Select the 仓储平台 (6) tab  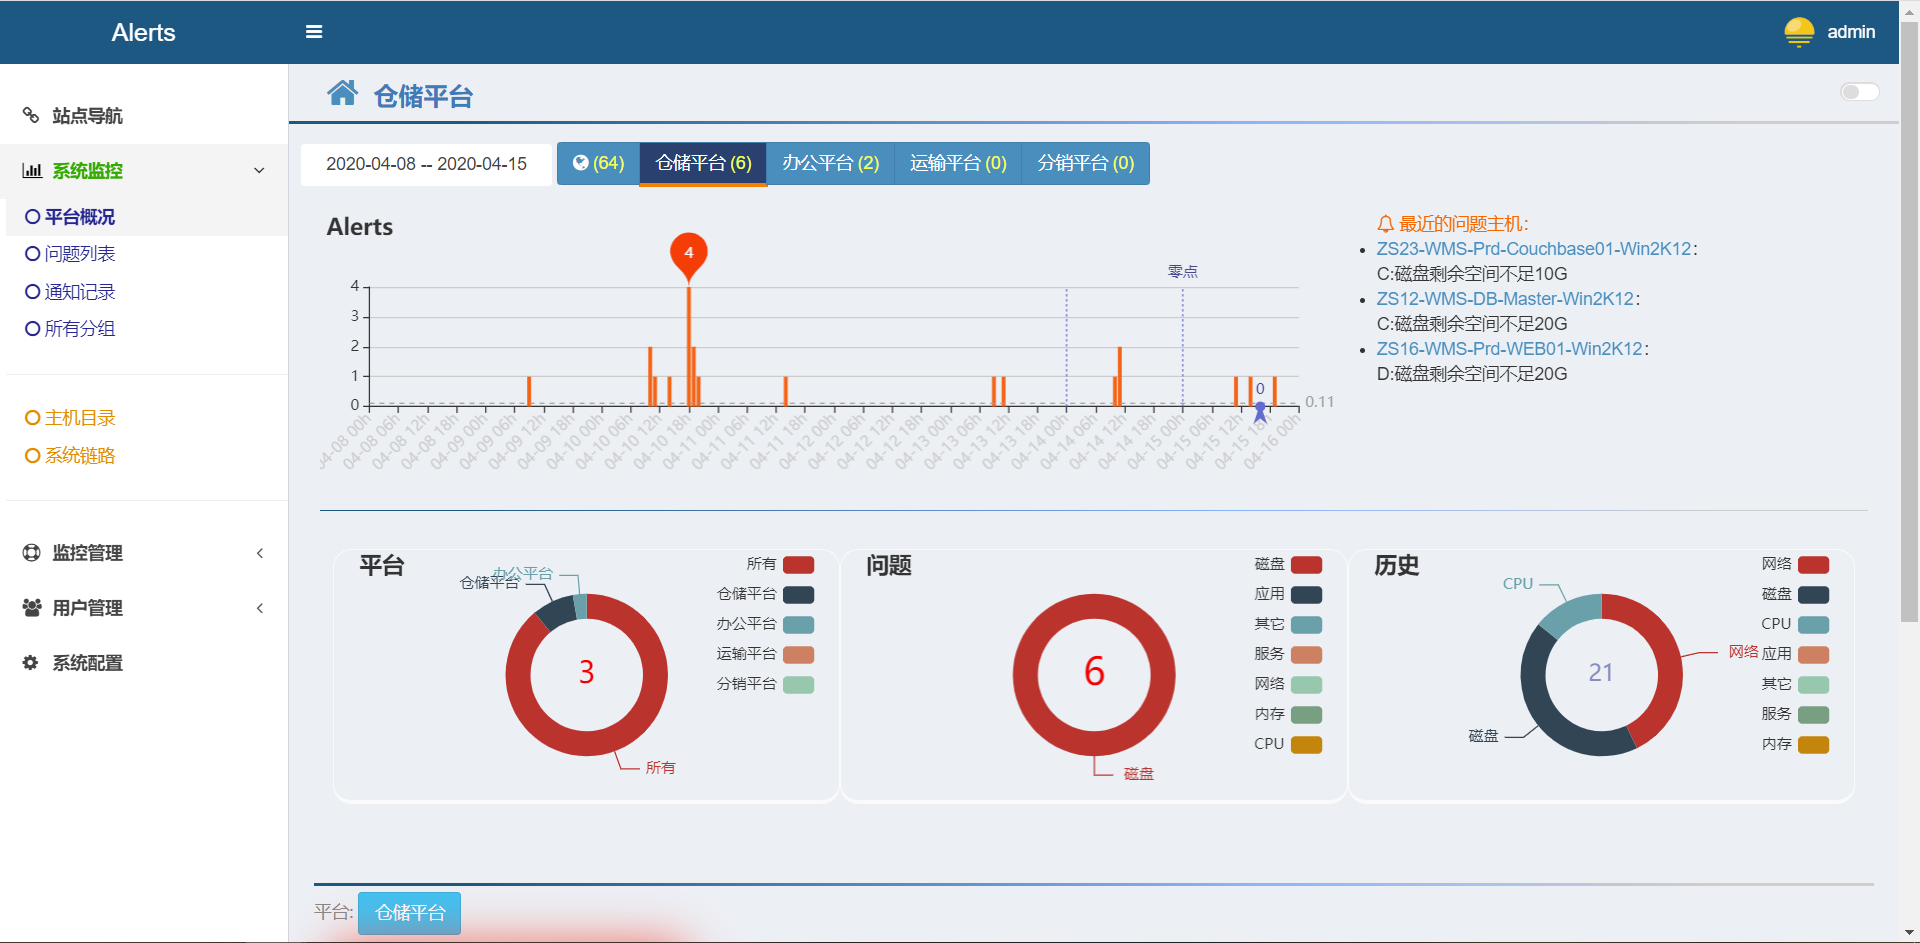point(703,164)
